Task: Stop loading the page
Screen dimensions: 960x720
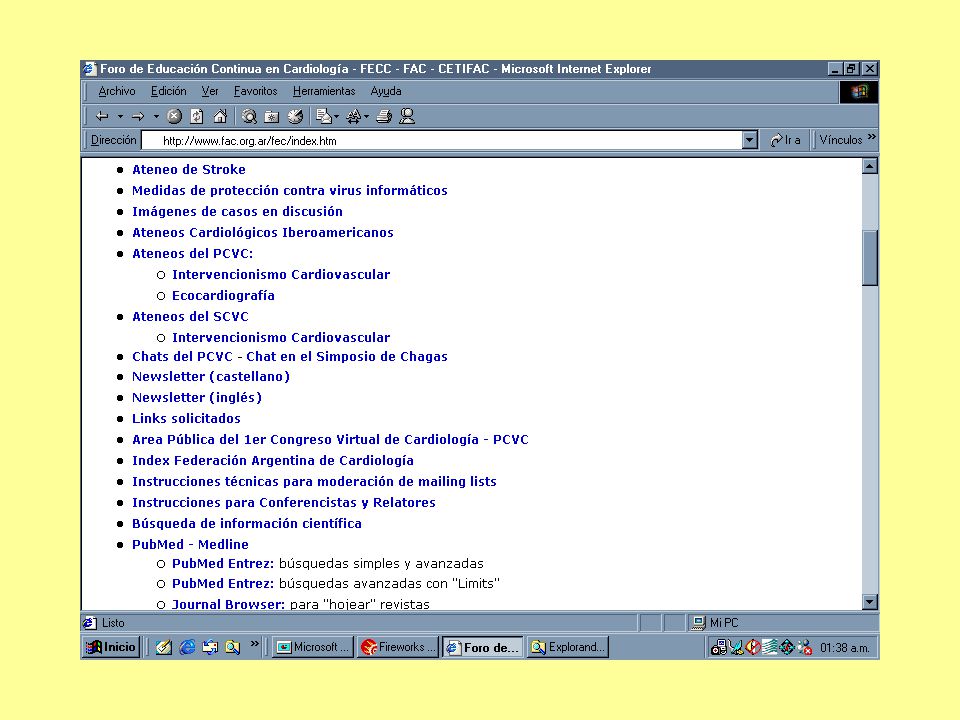Action: [174, 116]
